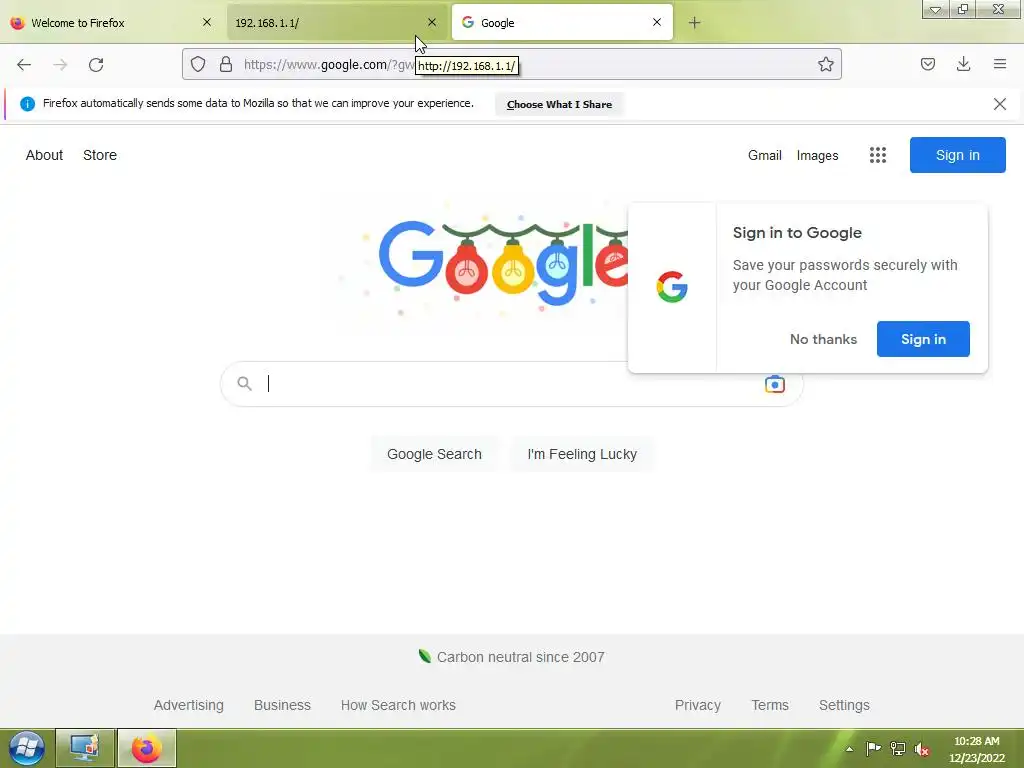Open the Google apps grid
The image size is (1024, 768).
(878, 155)
